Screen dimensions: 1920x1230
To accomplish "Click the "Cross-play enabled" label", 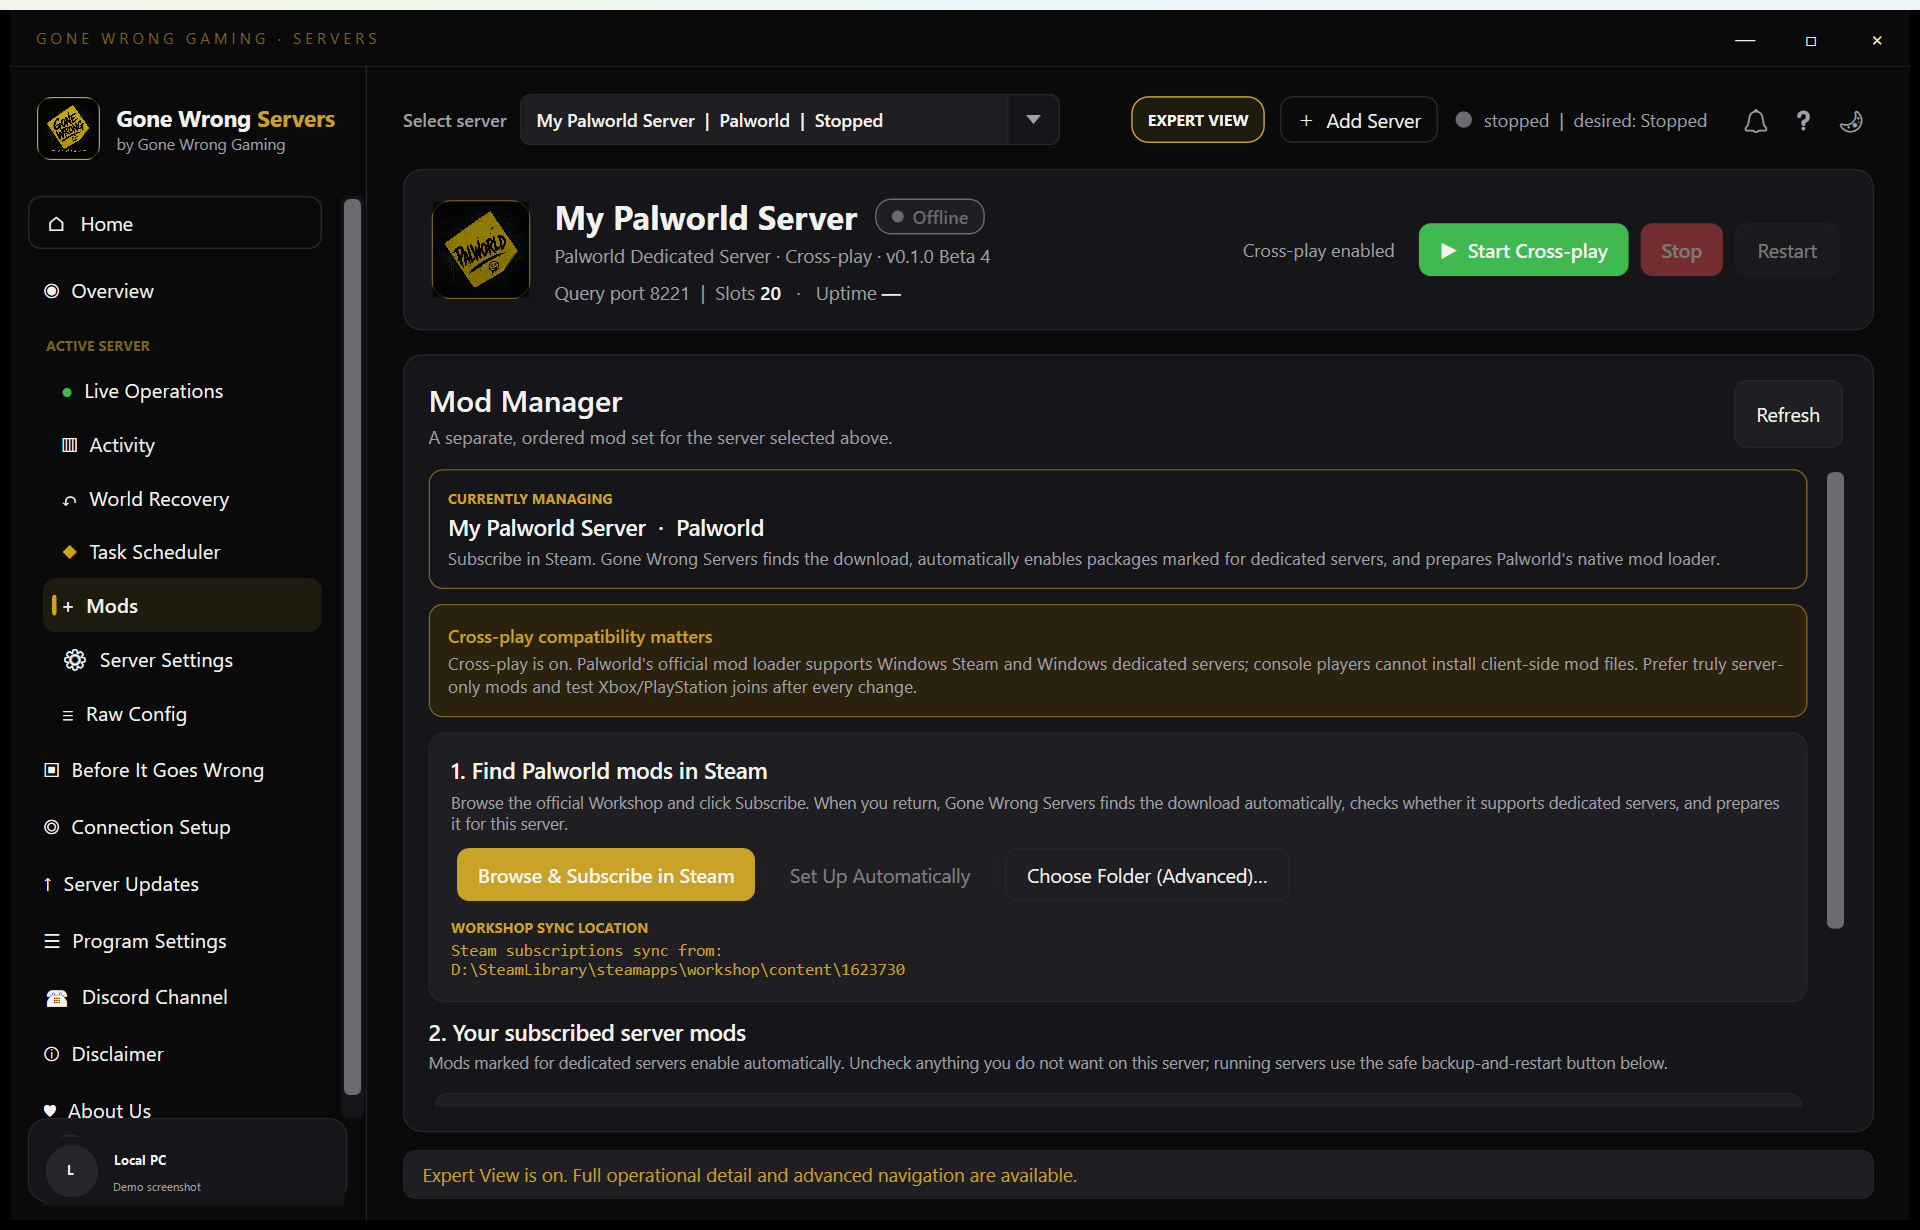I will coord(1318,251).
